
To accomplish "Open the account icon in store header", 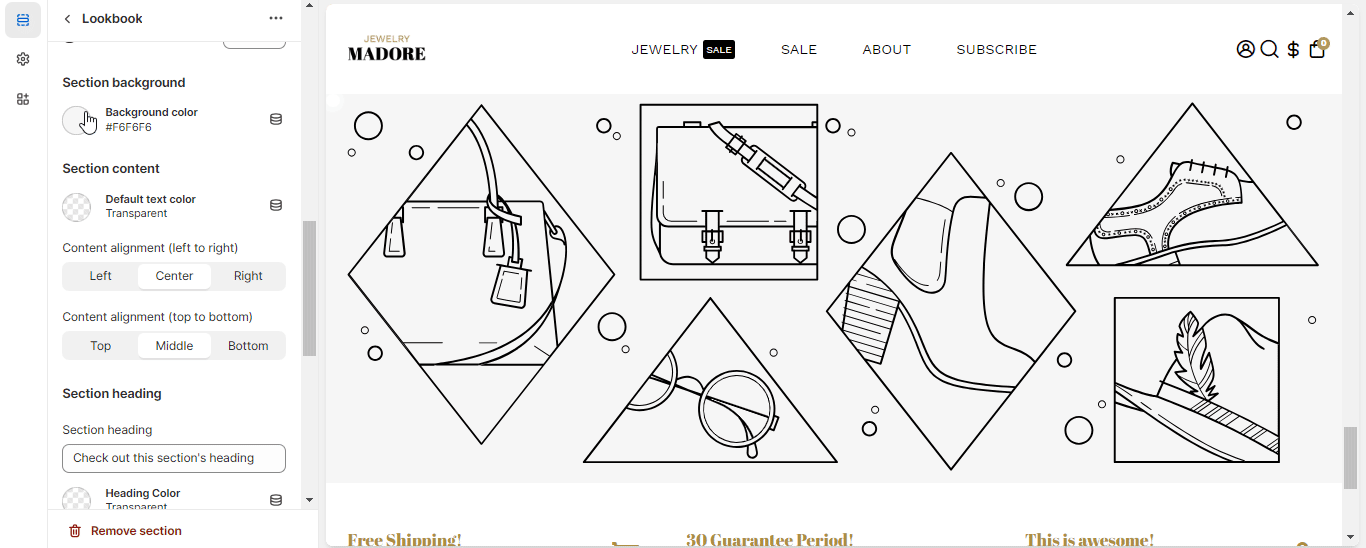I will coord(1245,49).
